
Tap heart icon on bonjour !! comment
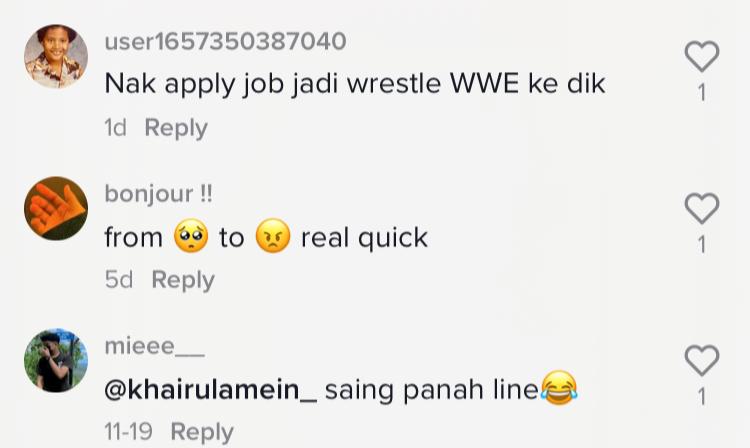[x=702, y=208]
